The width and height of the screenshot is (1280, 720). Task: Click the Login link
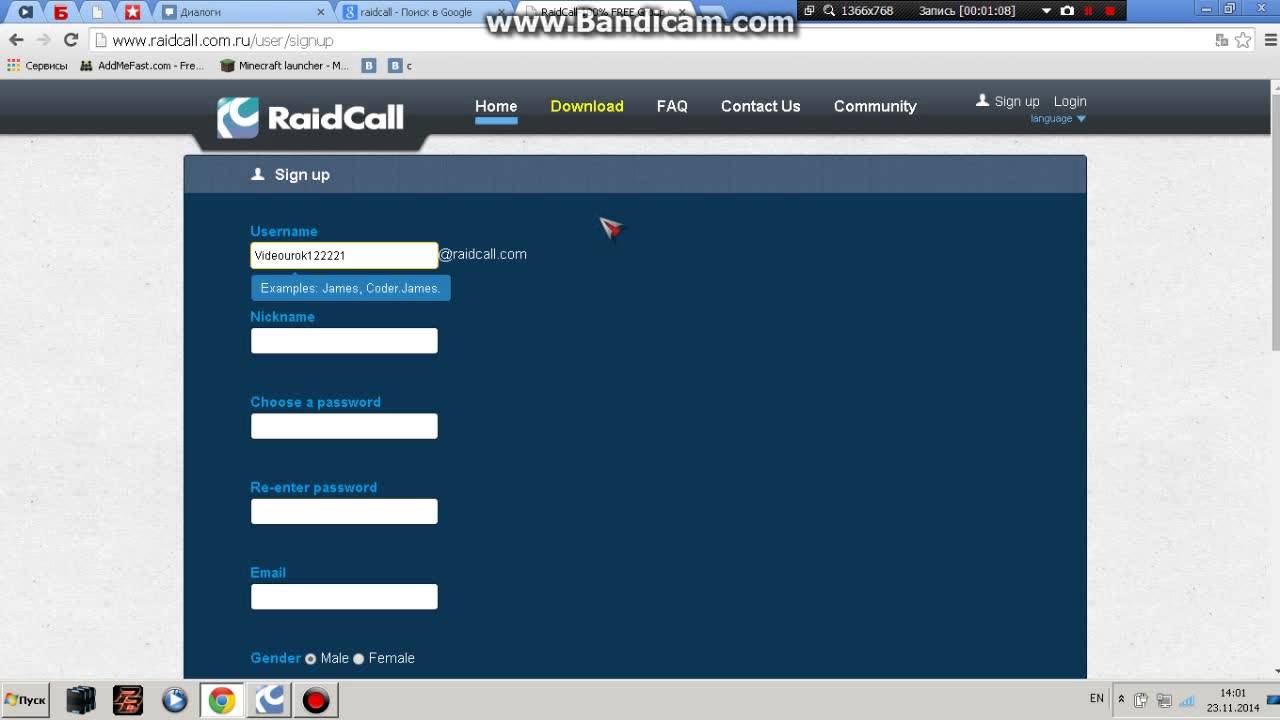[x=1070, y=101]
